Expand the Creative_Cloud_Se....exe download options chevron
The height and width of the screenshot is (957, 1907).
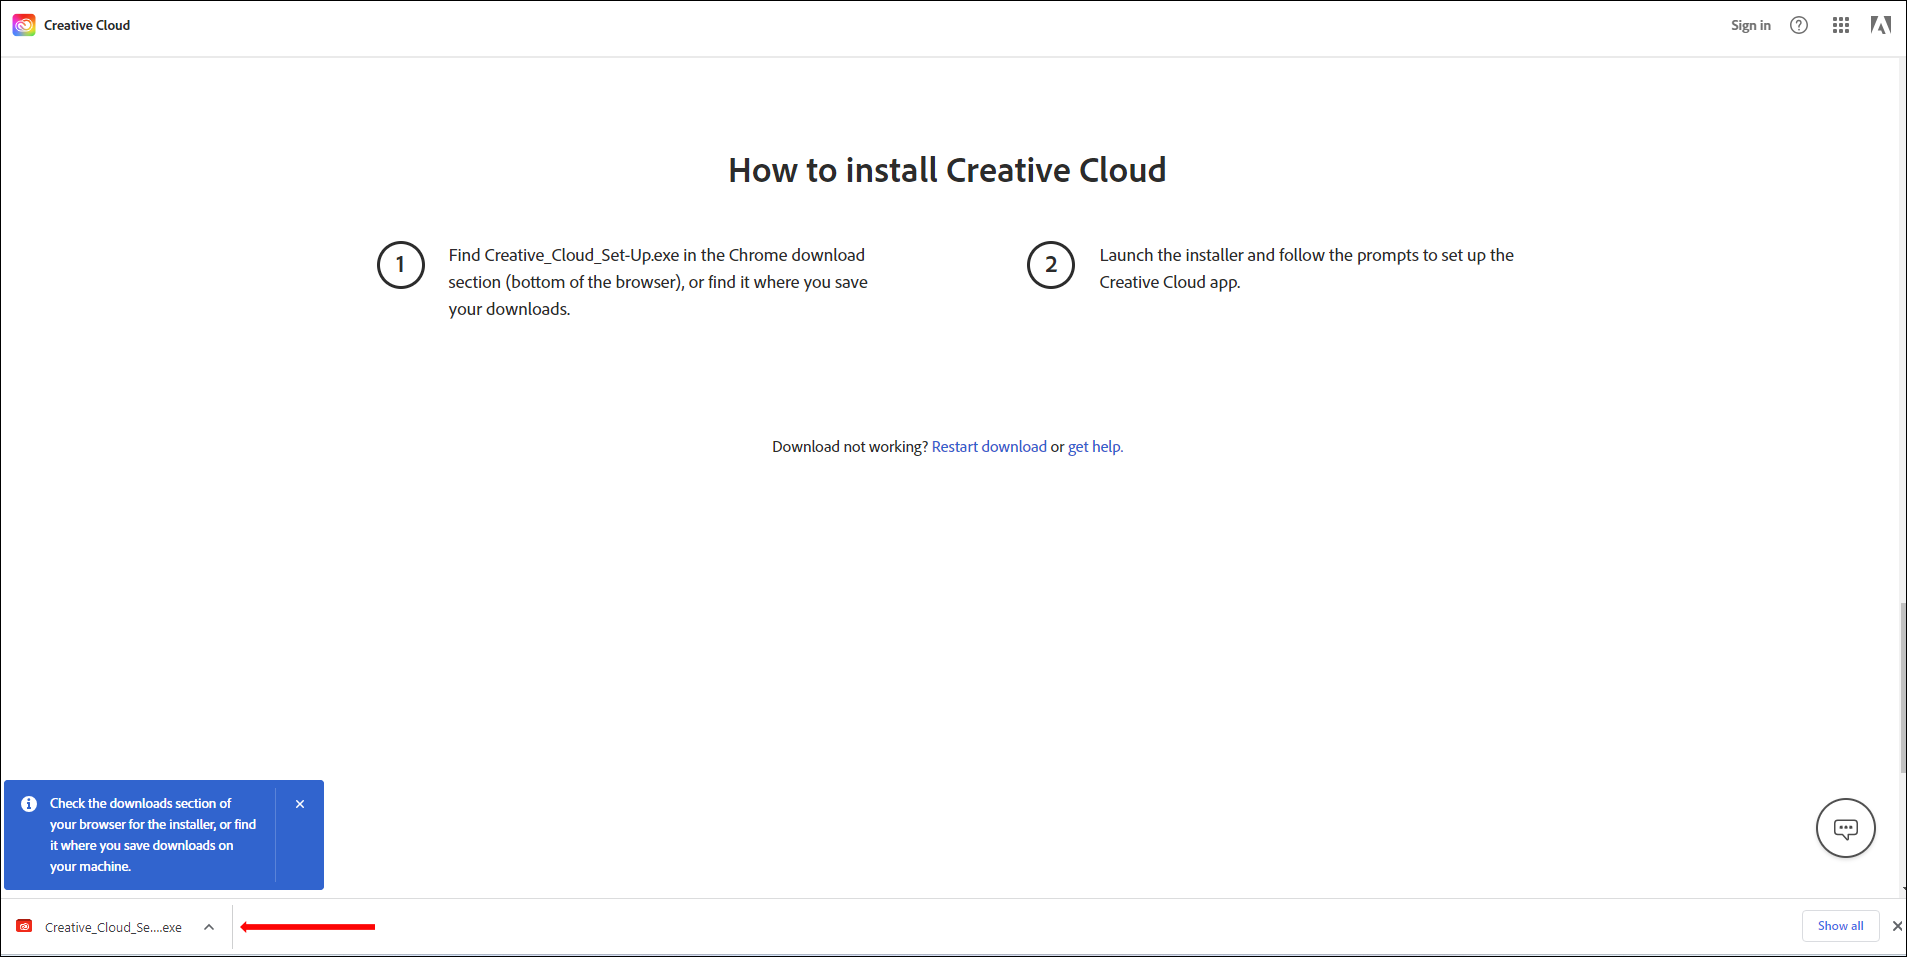[208, 927]
